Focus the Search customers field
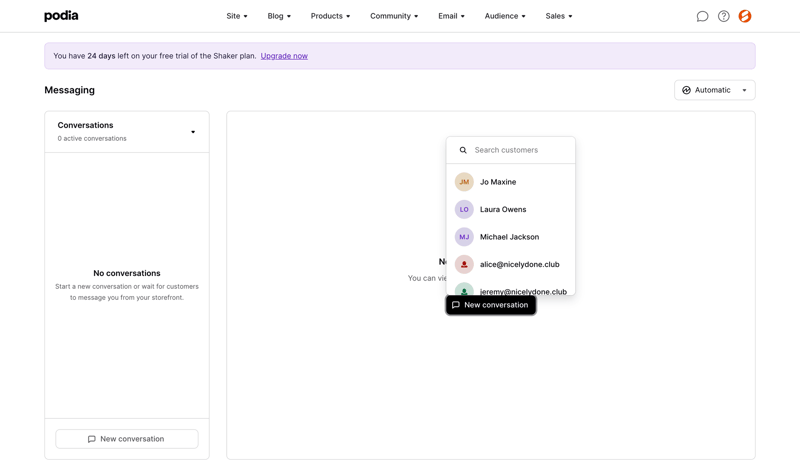The width and height of the screenshot is (800, 470). click(x=511, y=150)
